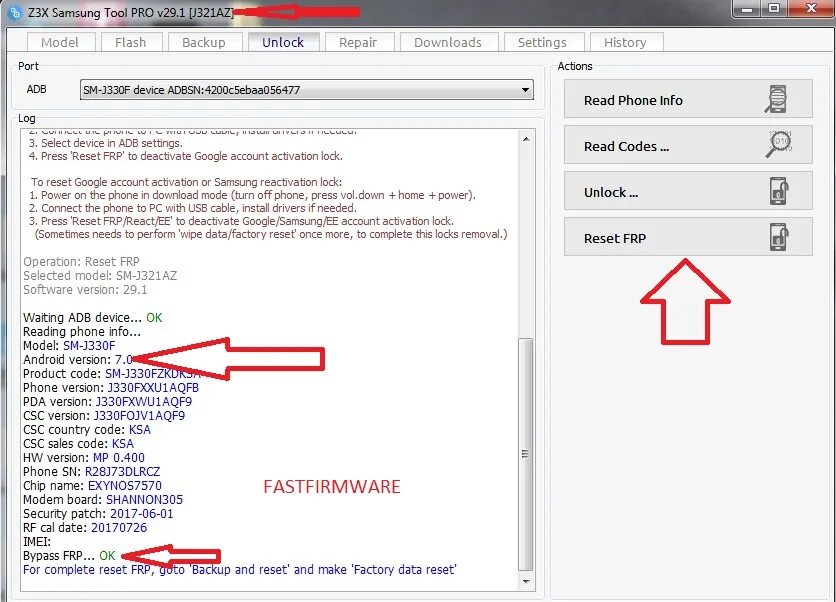Click 'CSC country code: KSA' log line

point(87,429)
